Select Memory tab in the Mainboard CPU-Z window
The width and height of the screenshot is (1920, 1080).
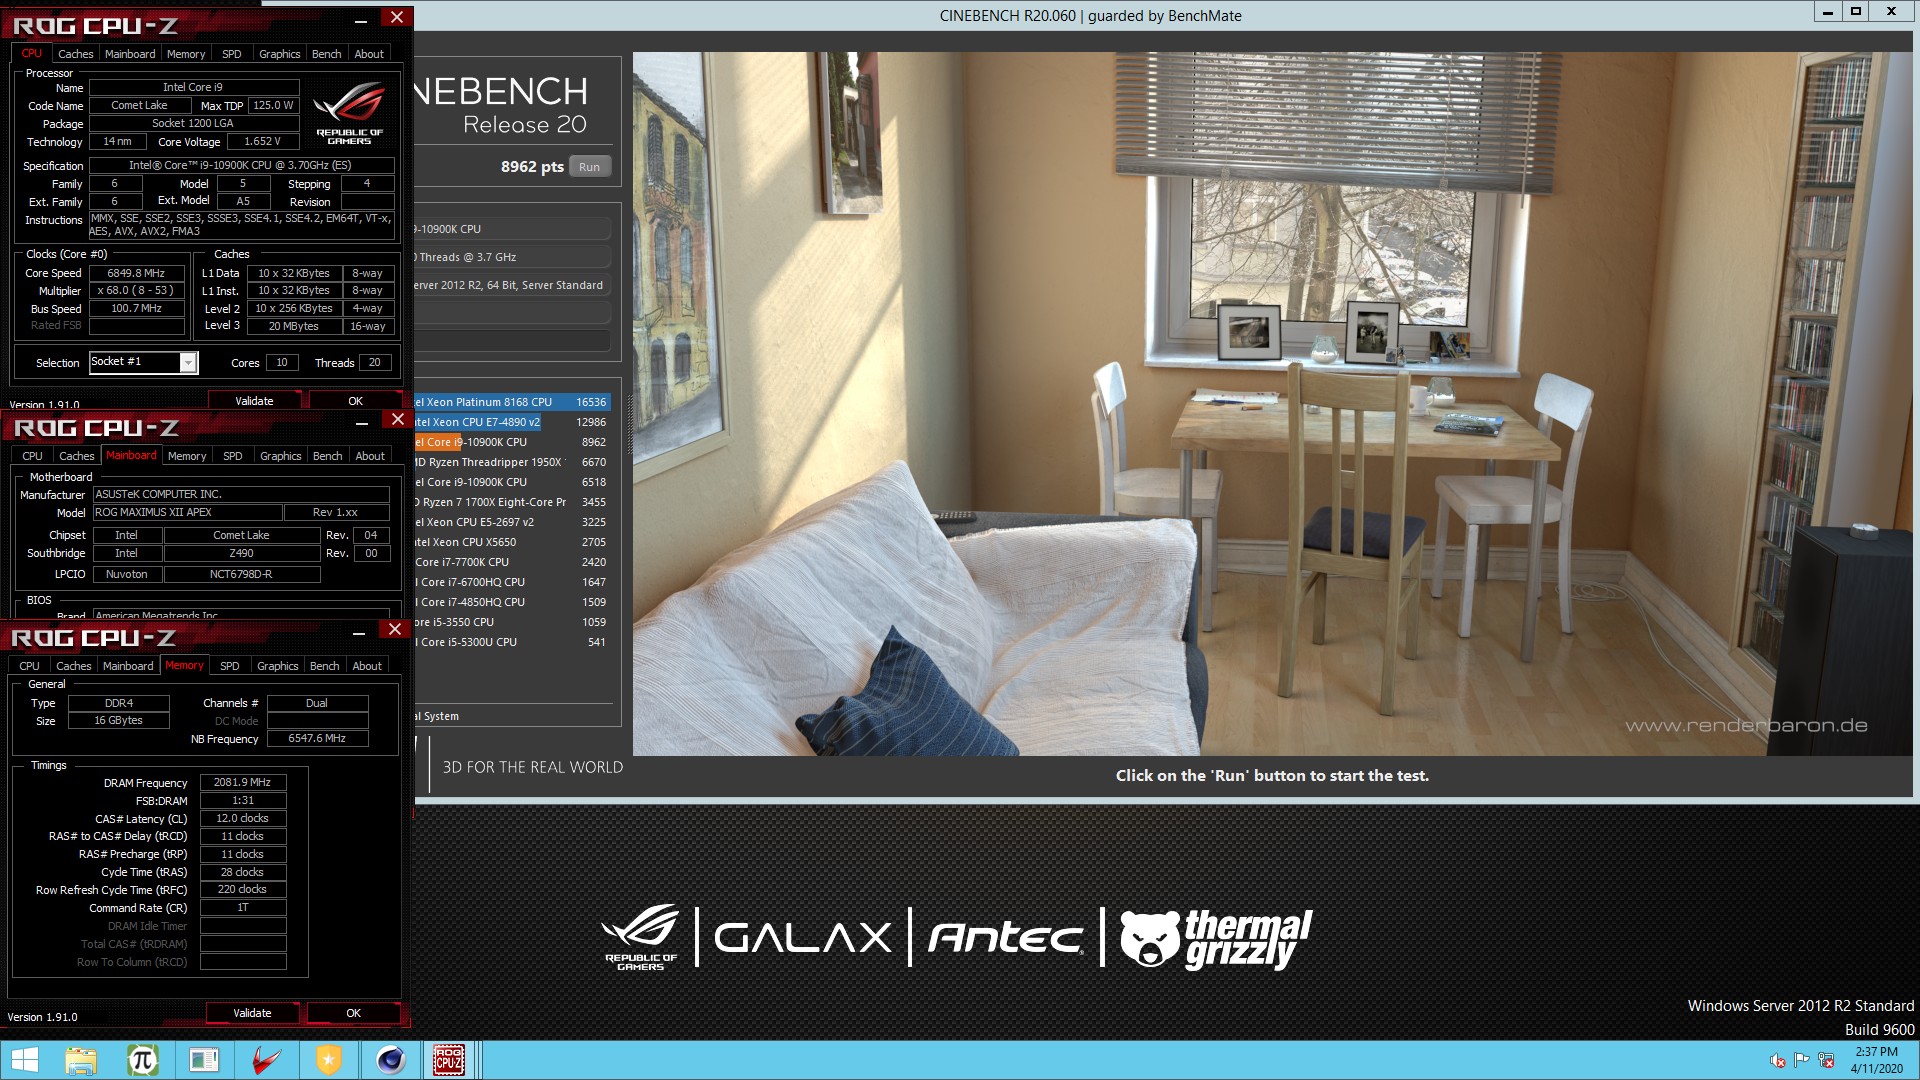click(x=187, y=456)
